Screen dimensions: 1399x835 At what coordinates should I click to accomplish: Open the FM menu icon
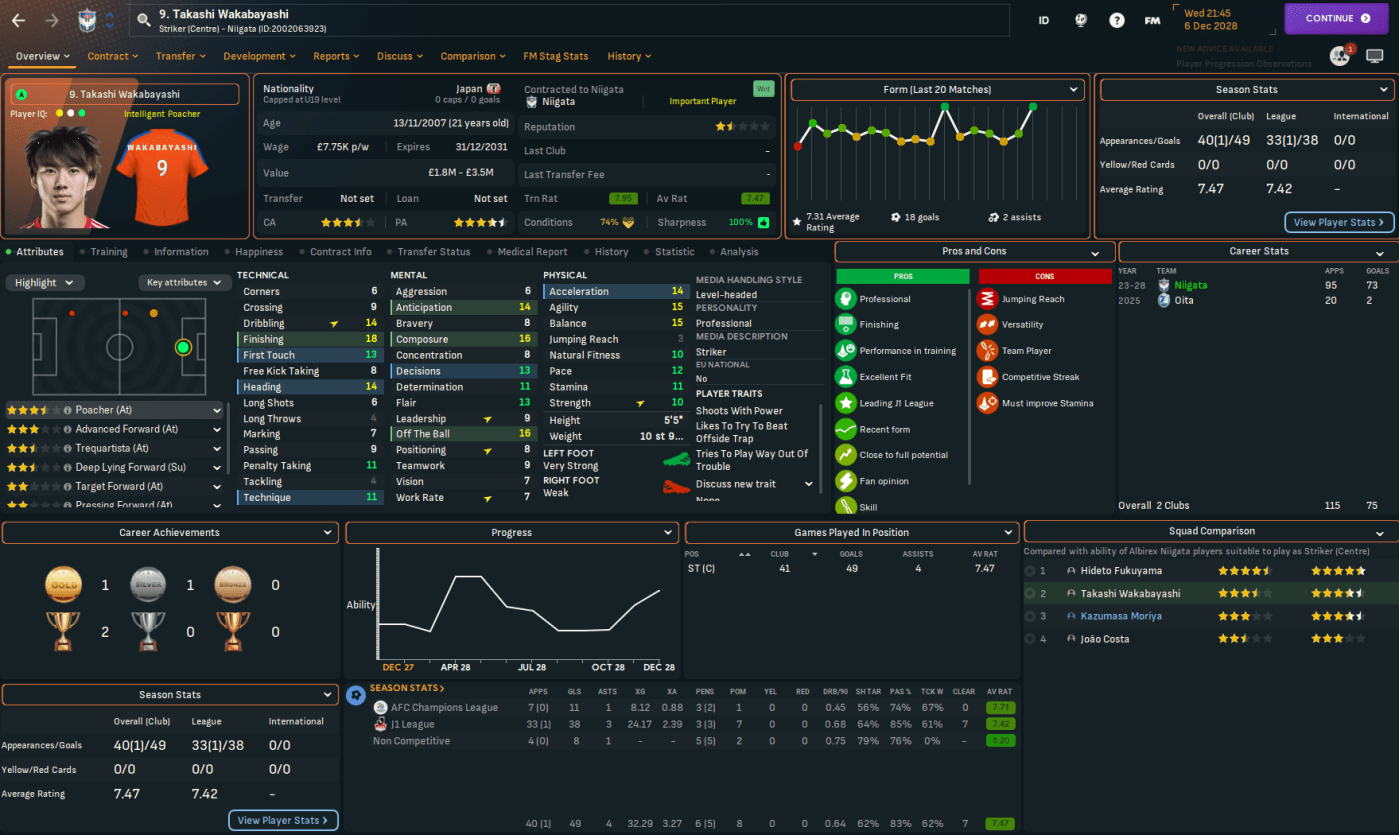coord(1152,20)
